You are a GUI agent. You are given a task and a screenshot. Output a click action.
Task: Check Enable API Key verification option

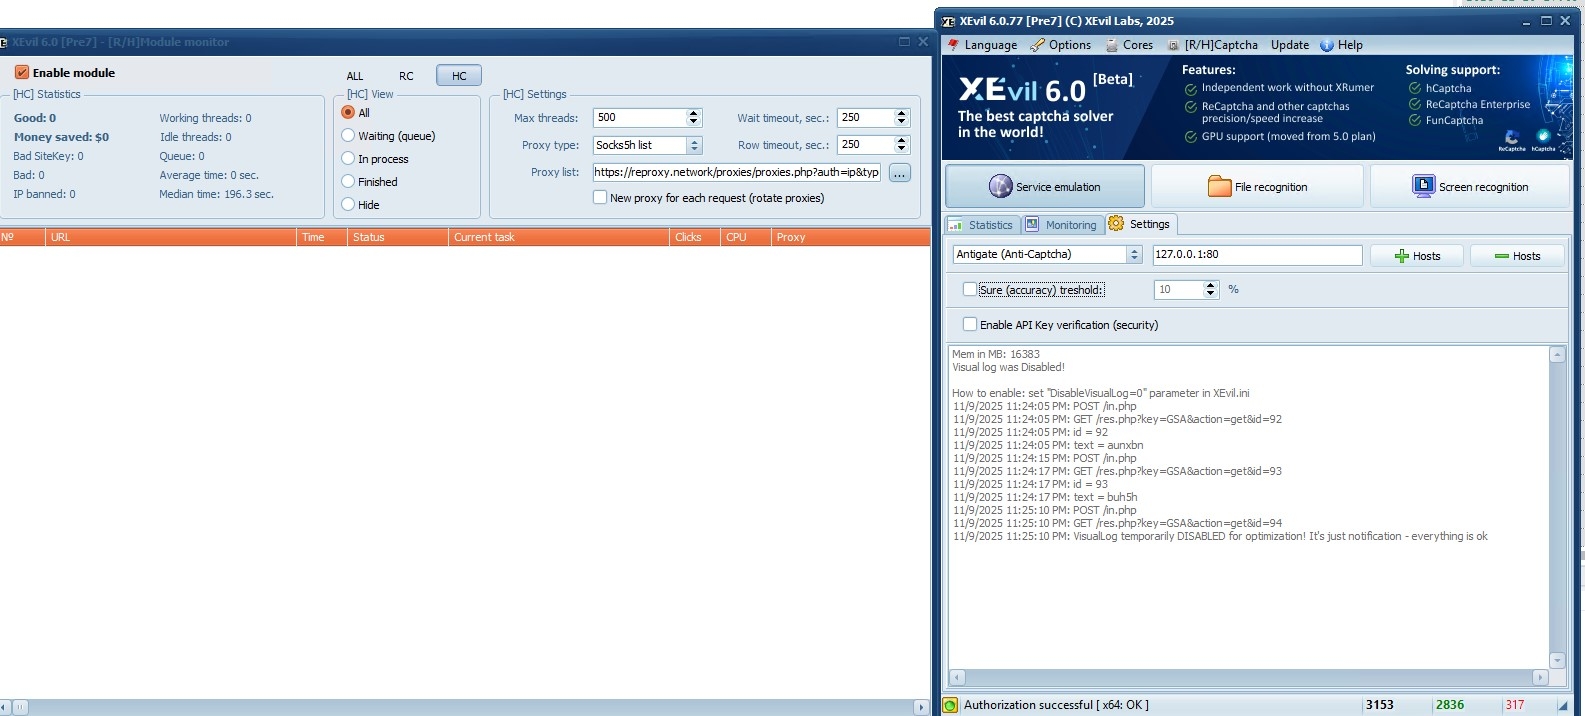[x=969, y=324]
